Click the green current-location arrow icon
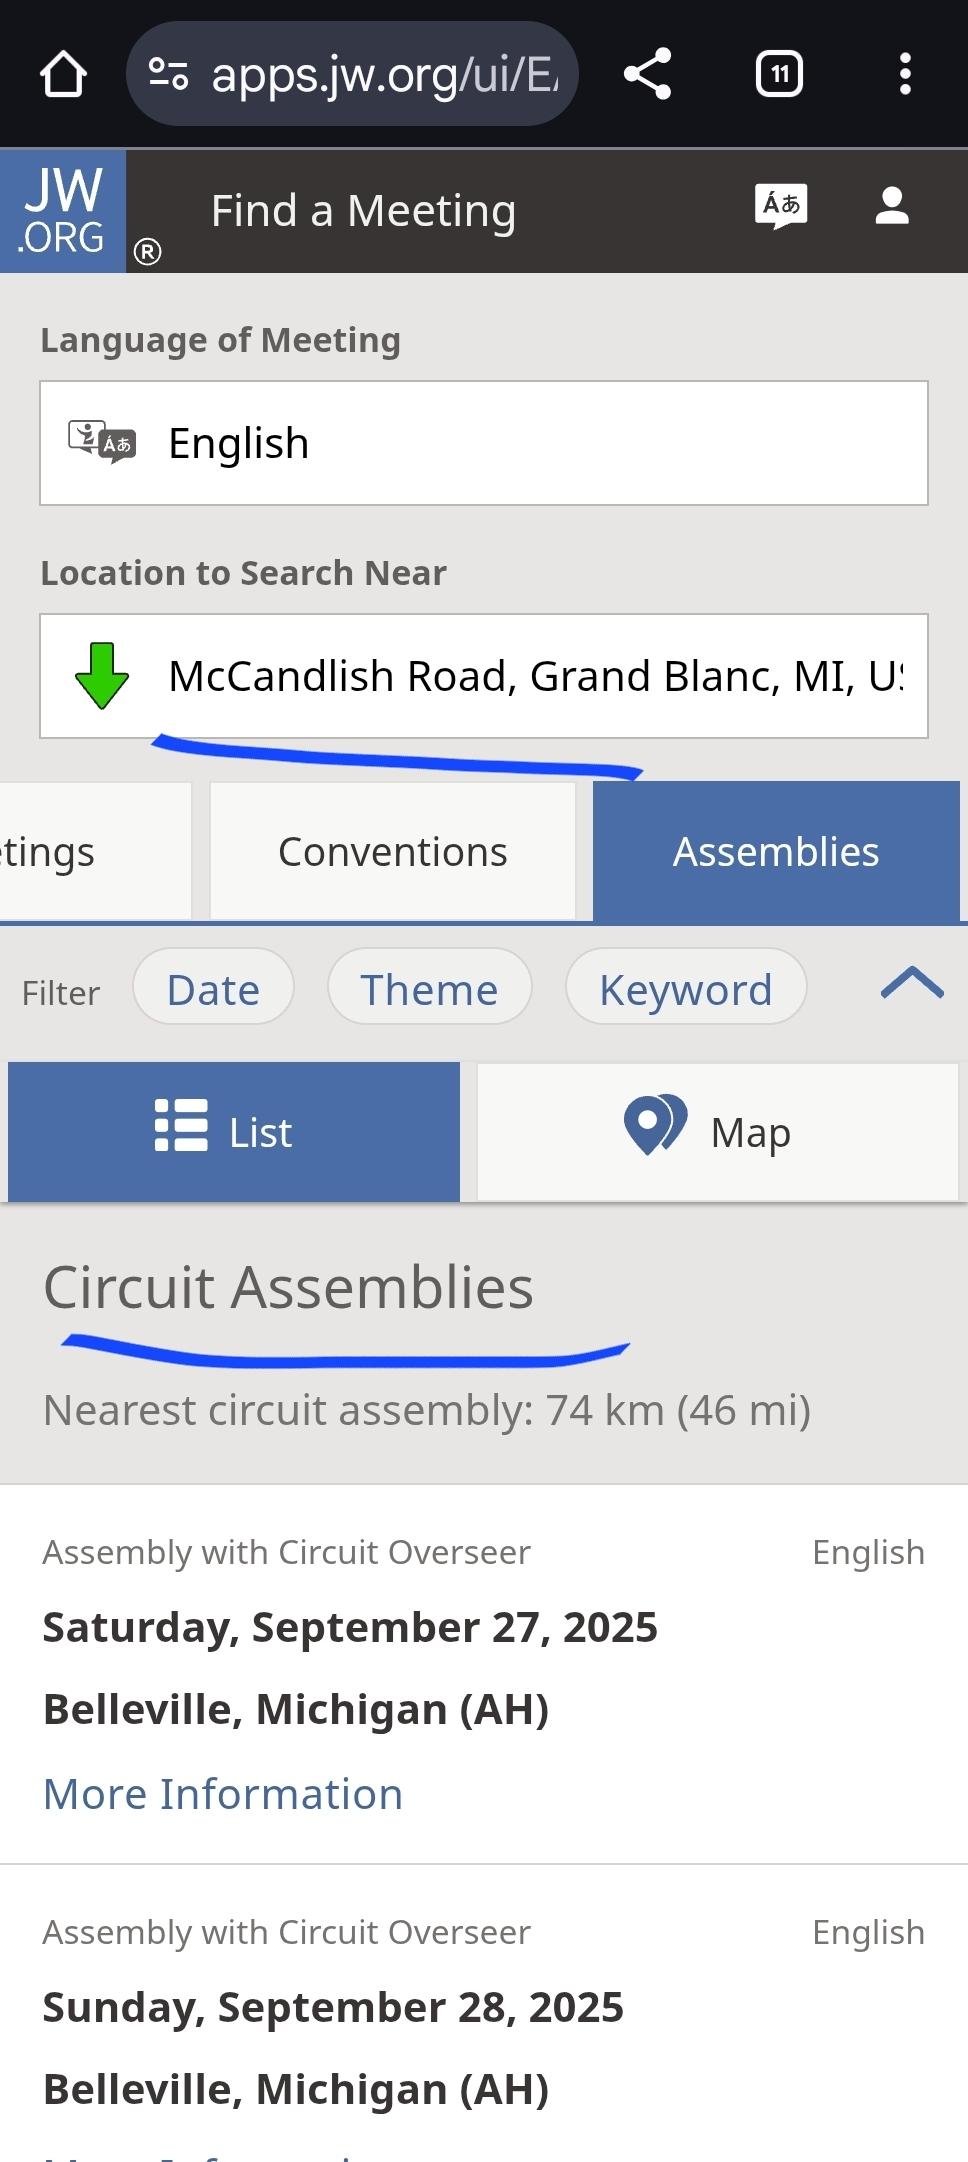Image resolution: width=968 pixels, height=2162 pixels. (x=102, y=676)
